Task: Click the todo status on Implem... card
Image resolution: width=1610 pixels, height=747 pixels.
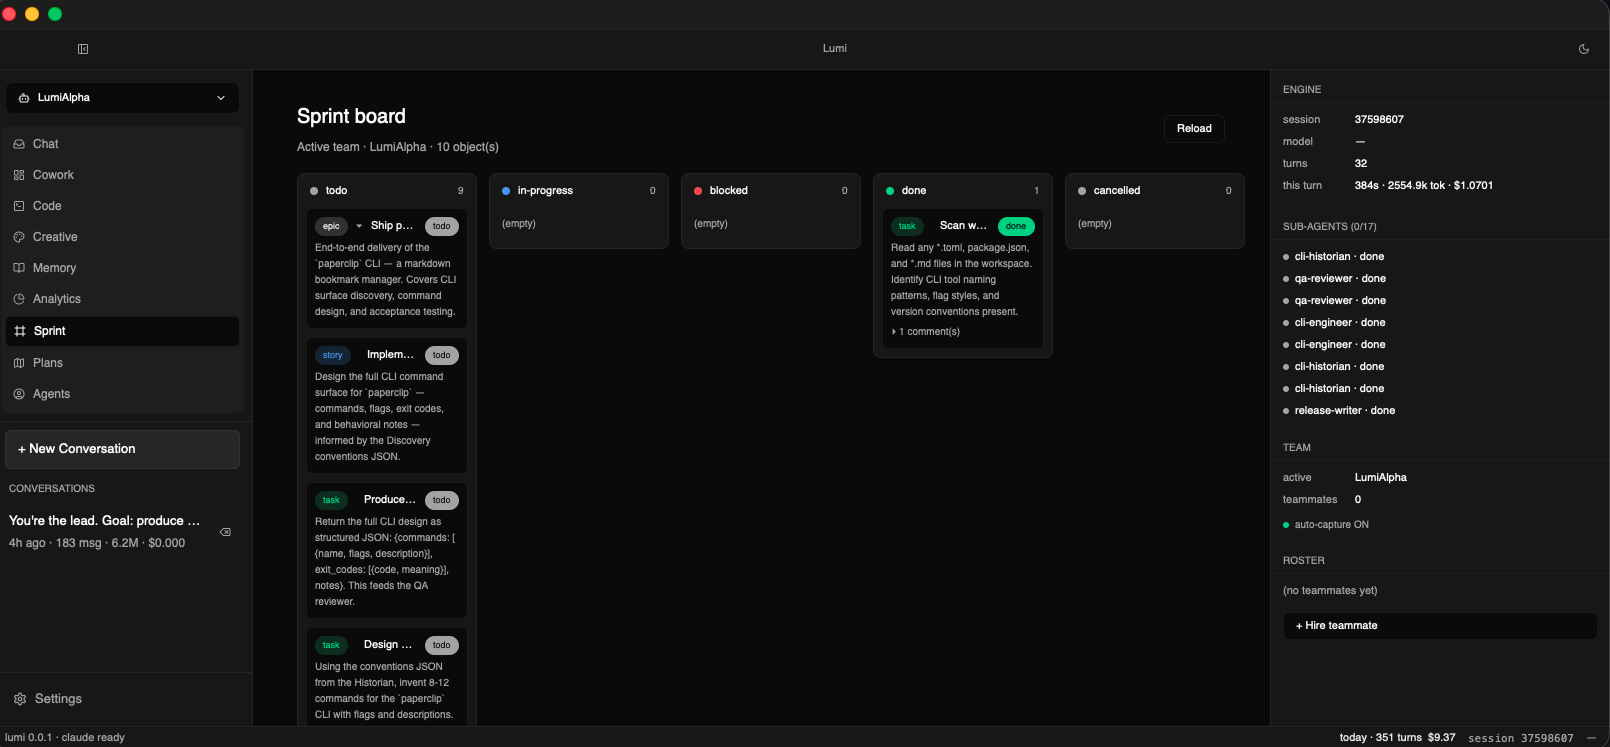Action: coord(442,355)
